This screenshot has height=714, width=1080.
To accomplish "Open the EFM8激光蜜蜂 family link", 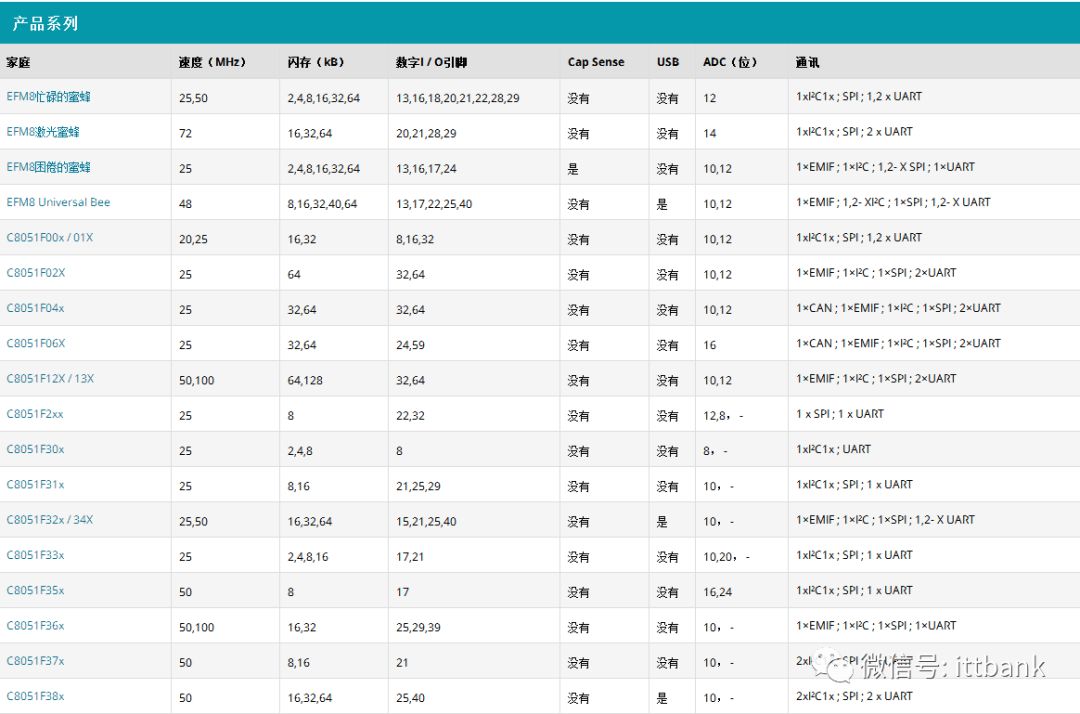I will coord(43,132).
